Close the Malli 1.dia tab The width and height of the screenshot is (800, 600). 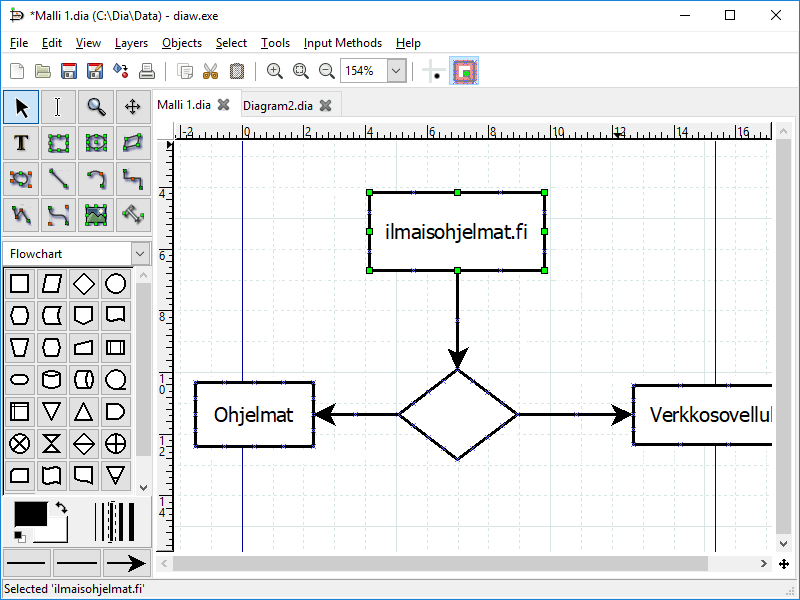[223, 105]
